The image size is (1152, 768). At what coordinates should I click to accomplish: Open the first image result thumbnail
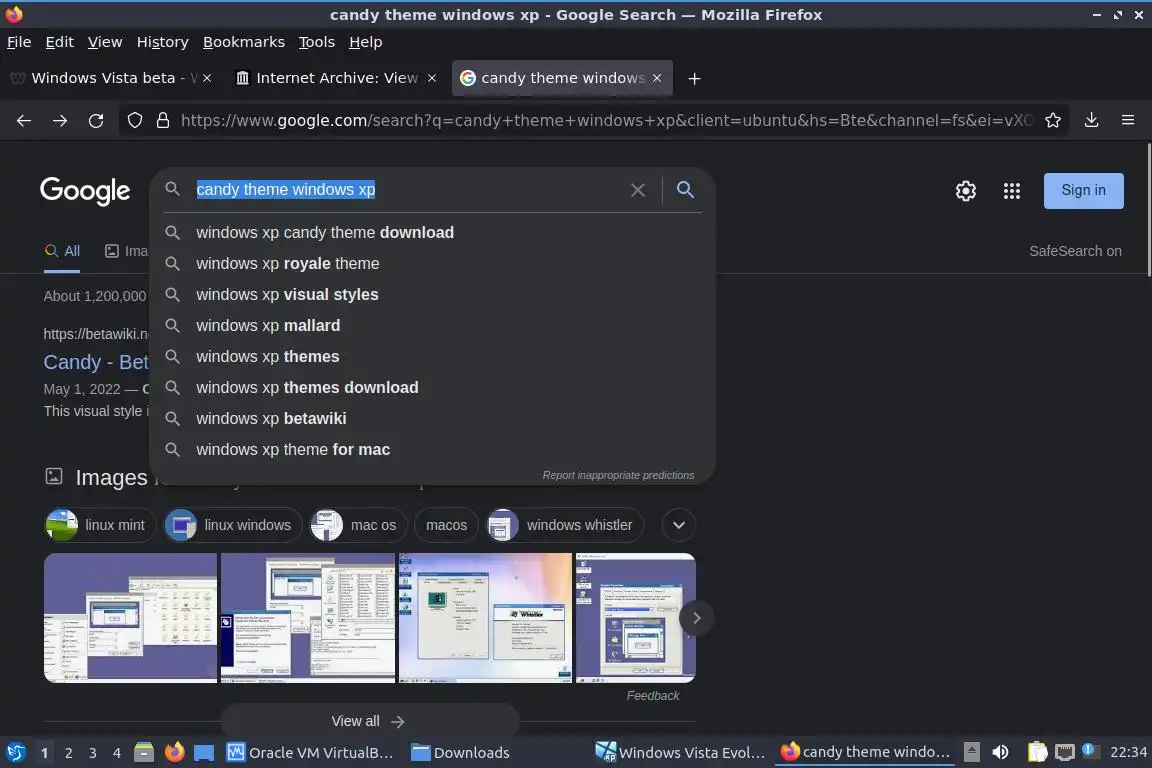point(130,618)
